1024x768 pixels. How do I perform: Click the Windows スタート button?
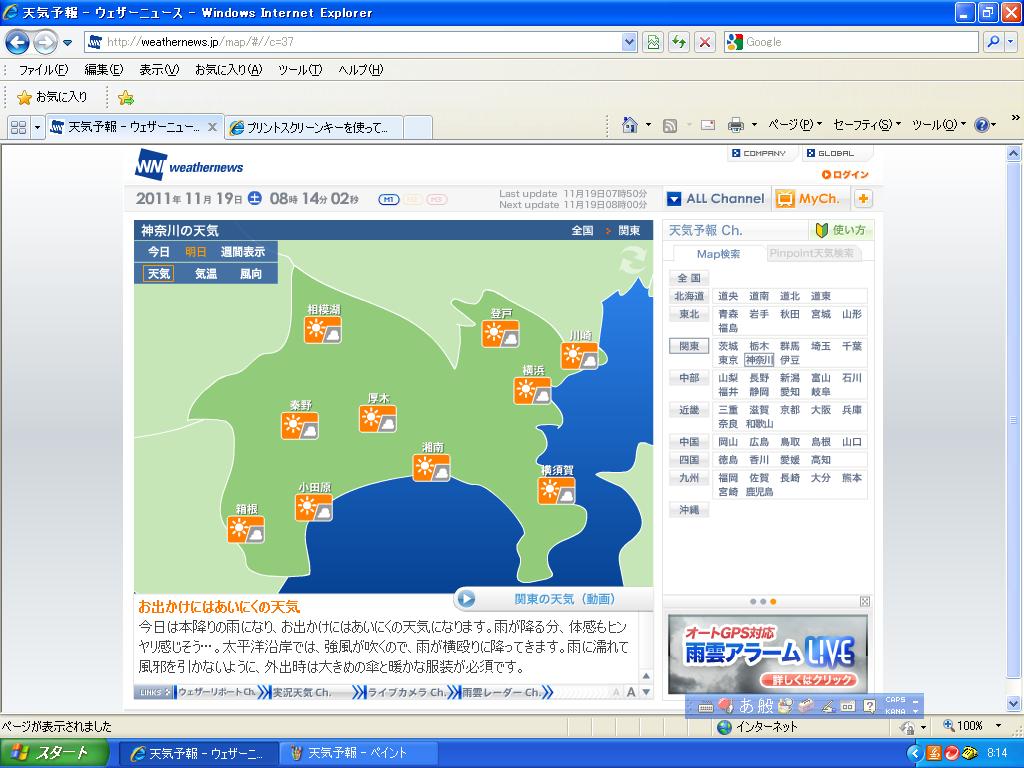click(x=54, y=753)
